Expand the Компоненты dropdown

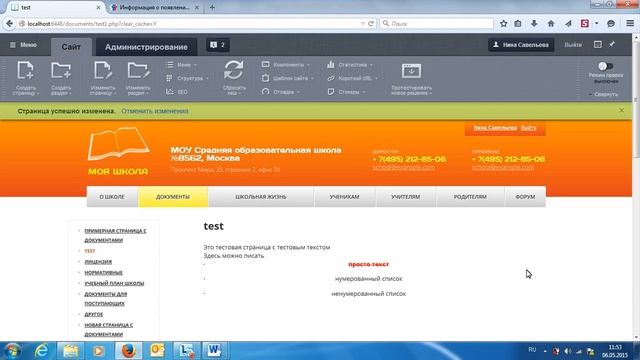(286, 65)
